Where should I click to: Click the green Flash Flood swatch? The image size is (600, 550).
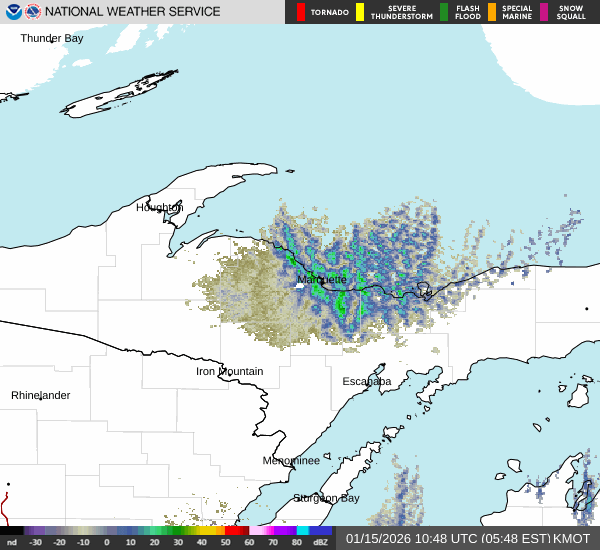click(x=444, y=12)
